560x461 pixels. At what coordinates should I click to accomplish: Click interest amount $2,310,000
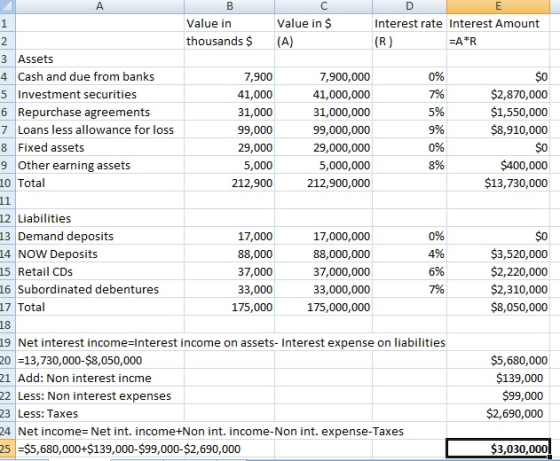[x=498, y=289]
